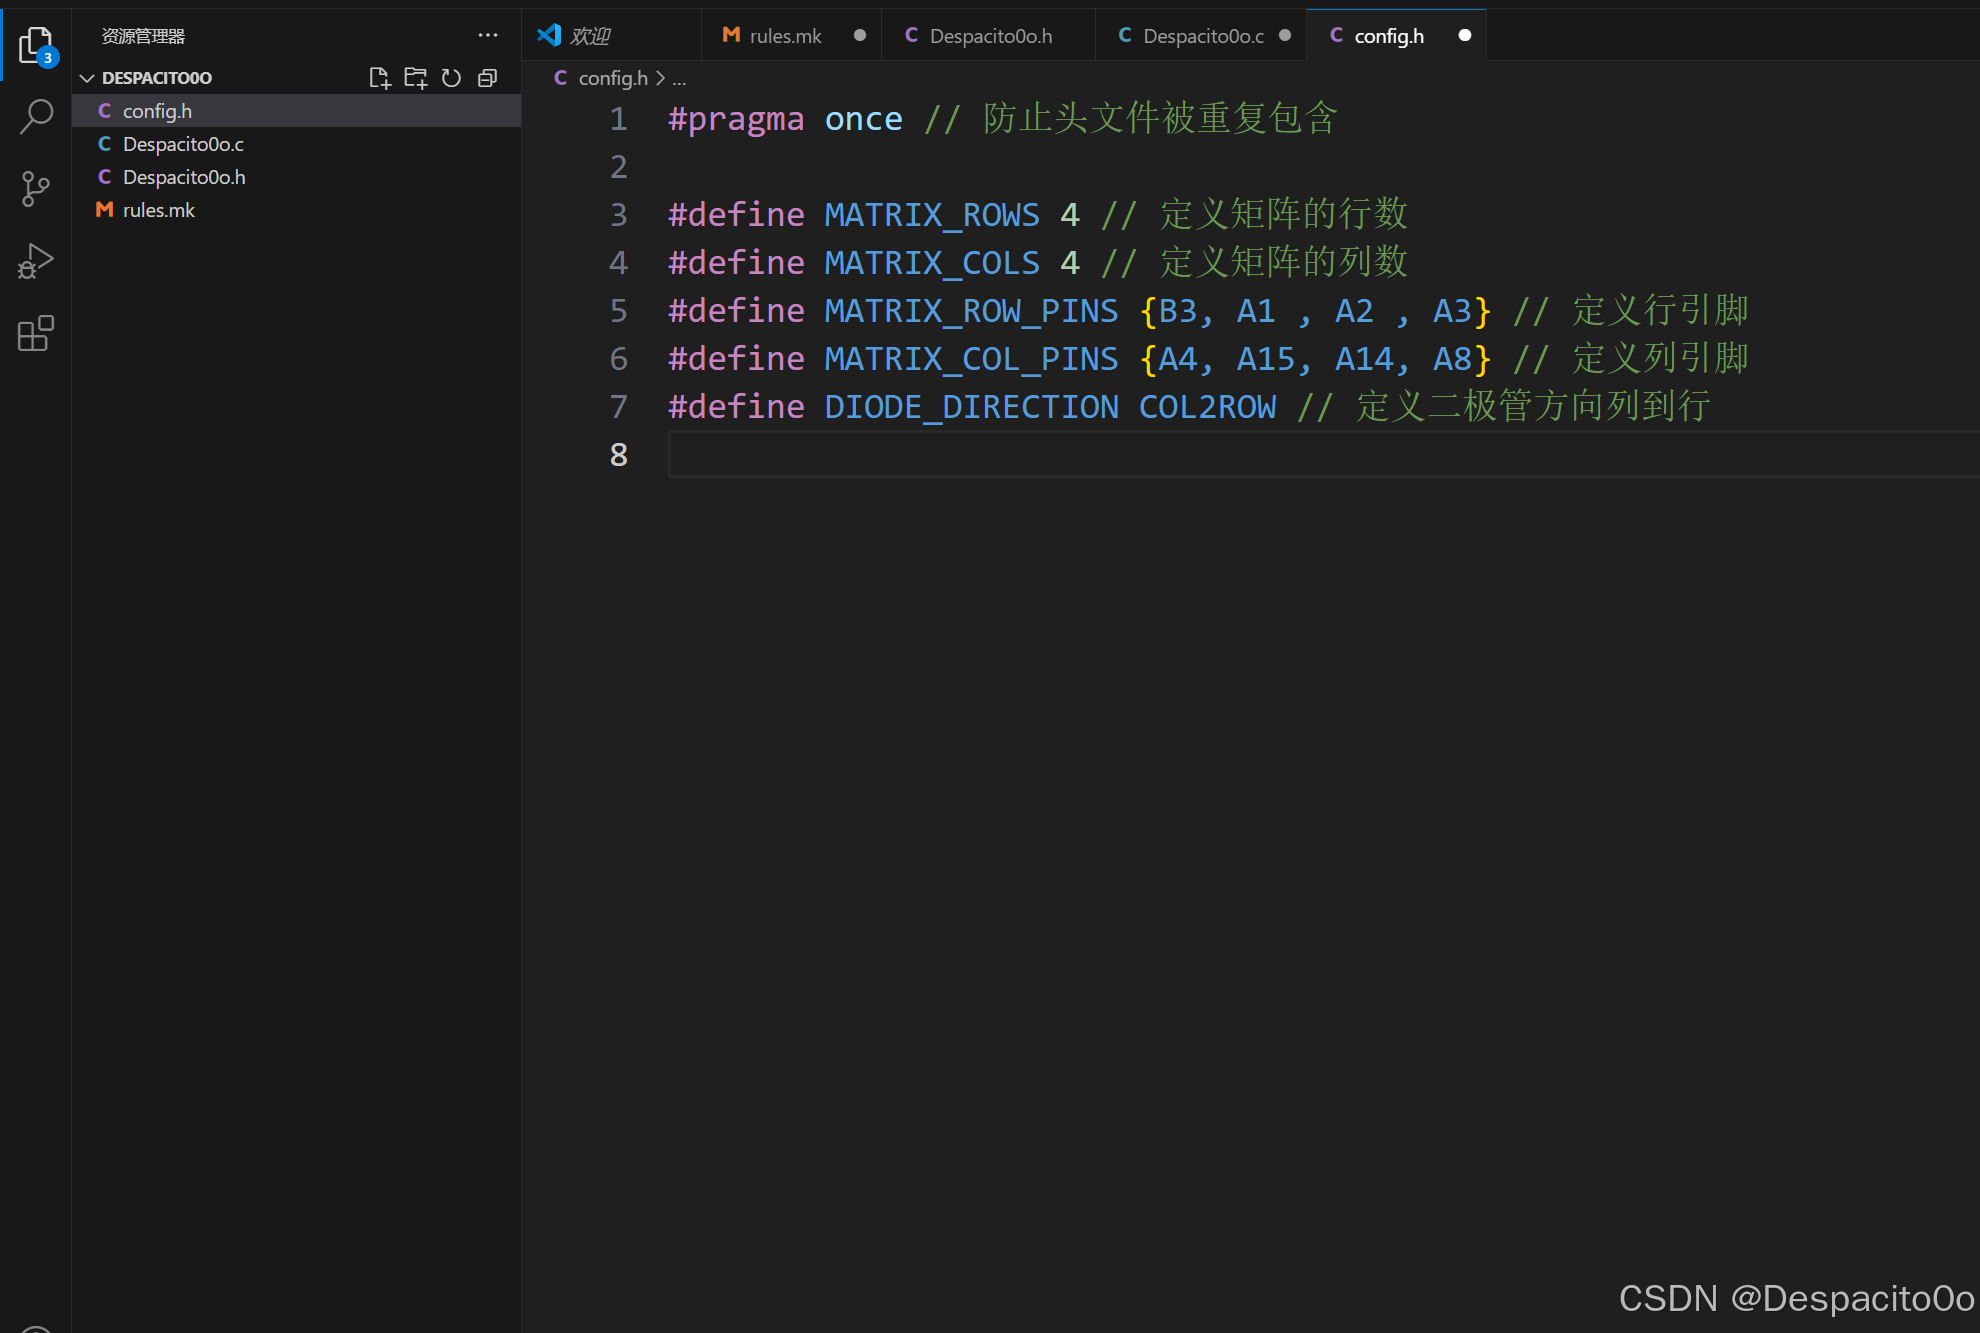Collapse the DESPACITO0O folder section
The height and width of the screenshot is (1333, 1980).
click(87, 78)
